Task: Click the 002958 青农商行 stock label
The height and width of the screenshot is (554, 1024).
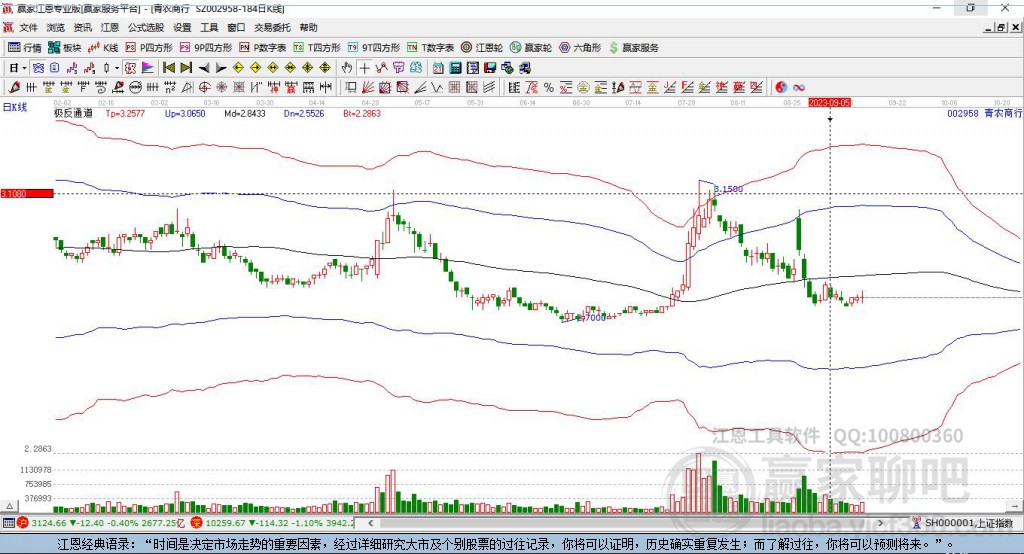Action: pos(984,114)
